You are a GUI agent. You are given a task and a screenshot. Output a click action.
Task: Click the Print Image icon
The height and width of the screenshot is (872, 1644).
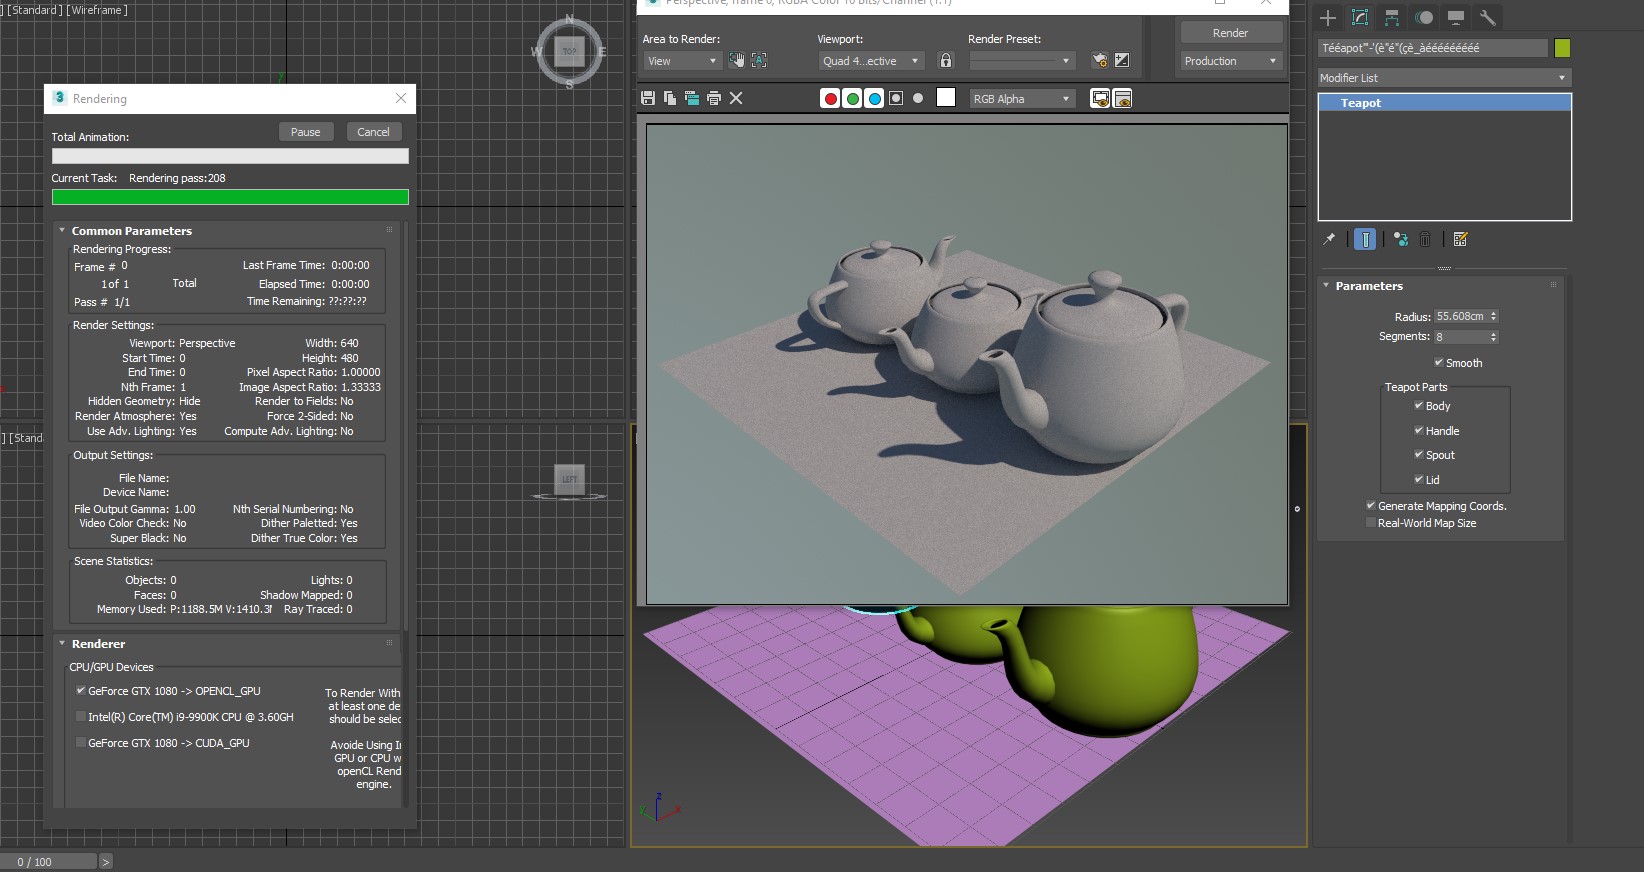coord(714,98)
